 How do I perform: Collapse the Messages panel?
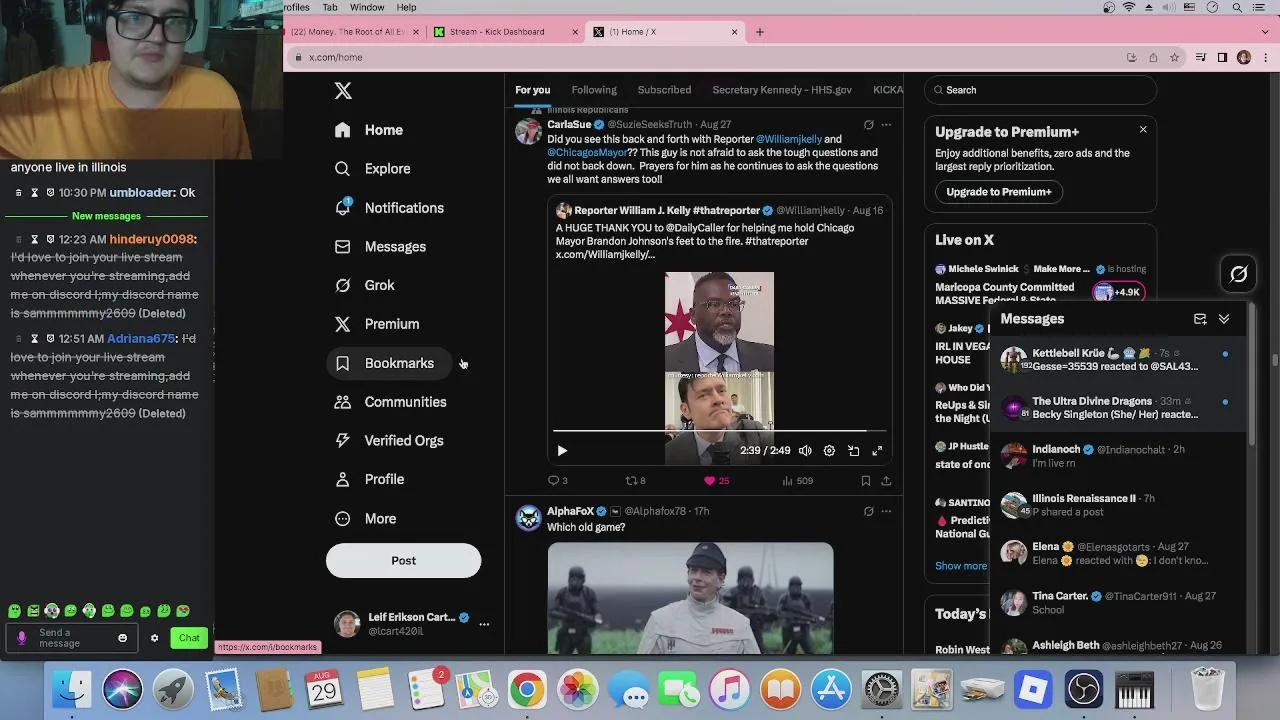coord(1224,319)
